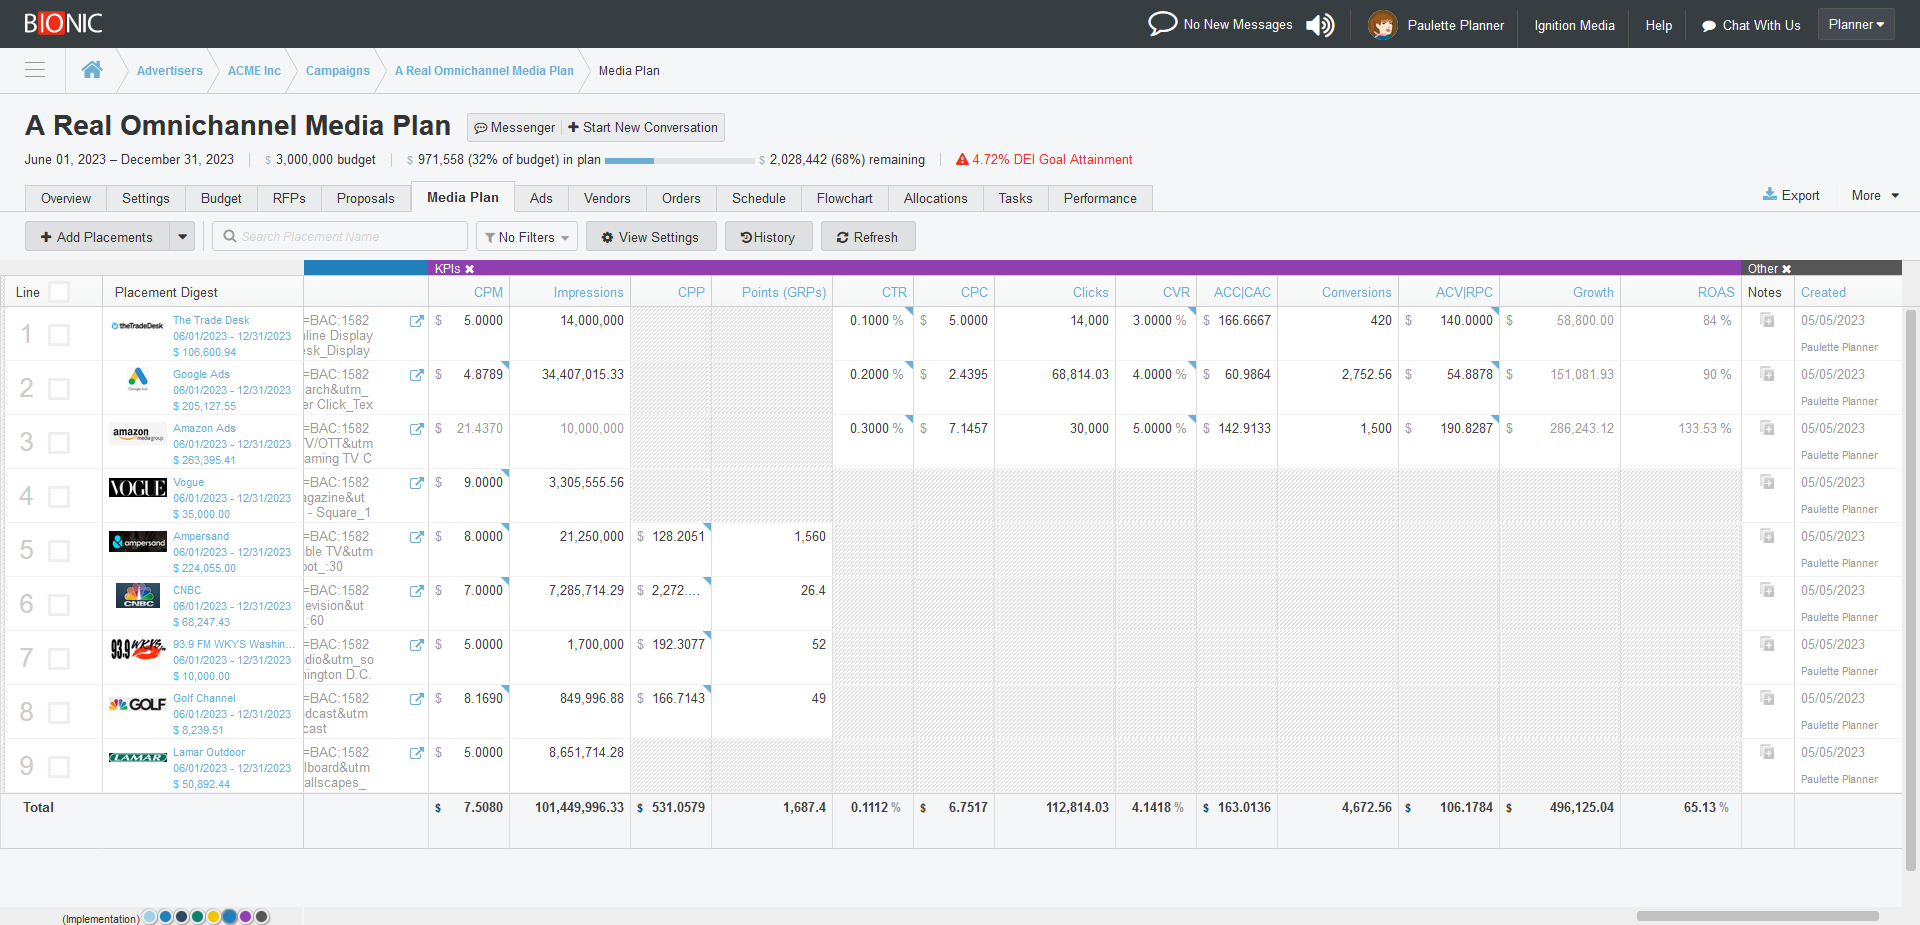1920x925 pixels.
Task: Click the Vogue vendor logo
Action: (x=138, y=488)
